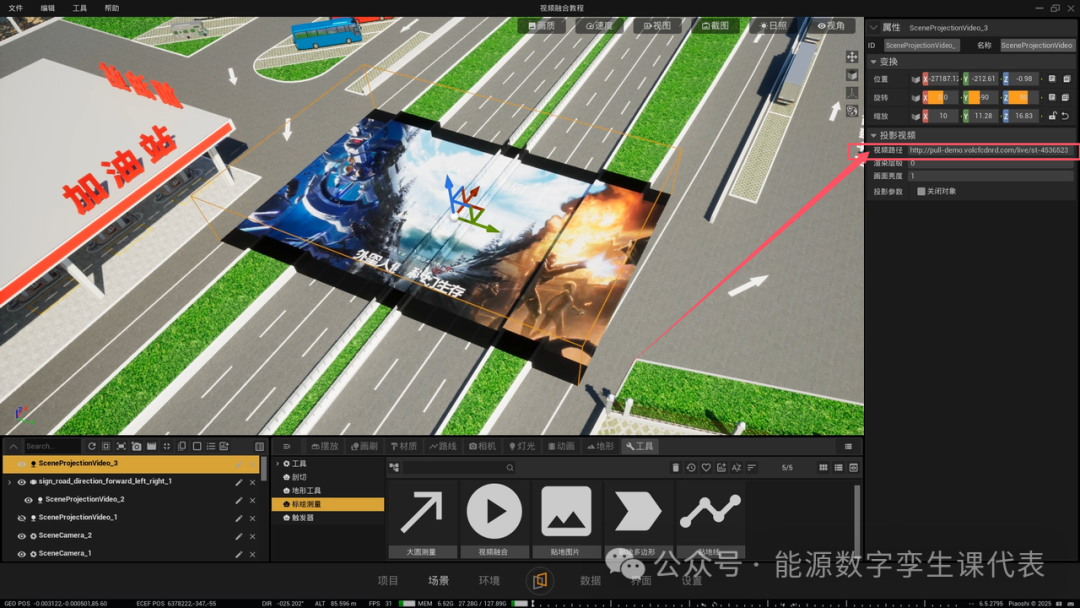This screenshot has width=1080, height=608.
Task: Hide SceneCamera_1 with its eye icon
Action: (x=21, y=554)
